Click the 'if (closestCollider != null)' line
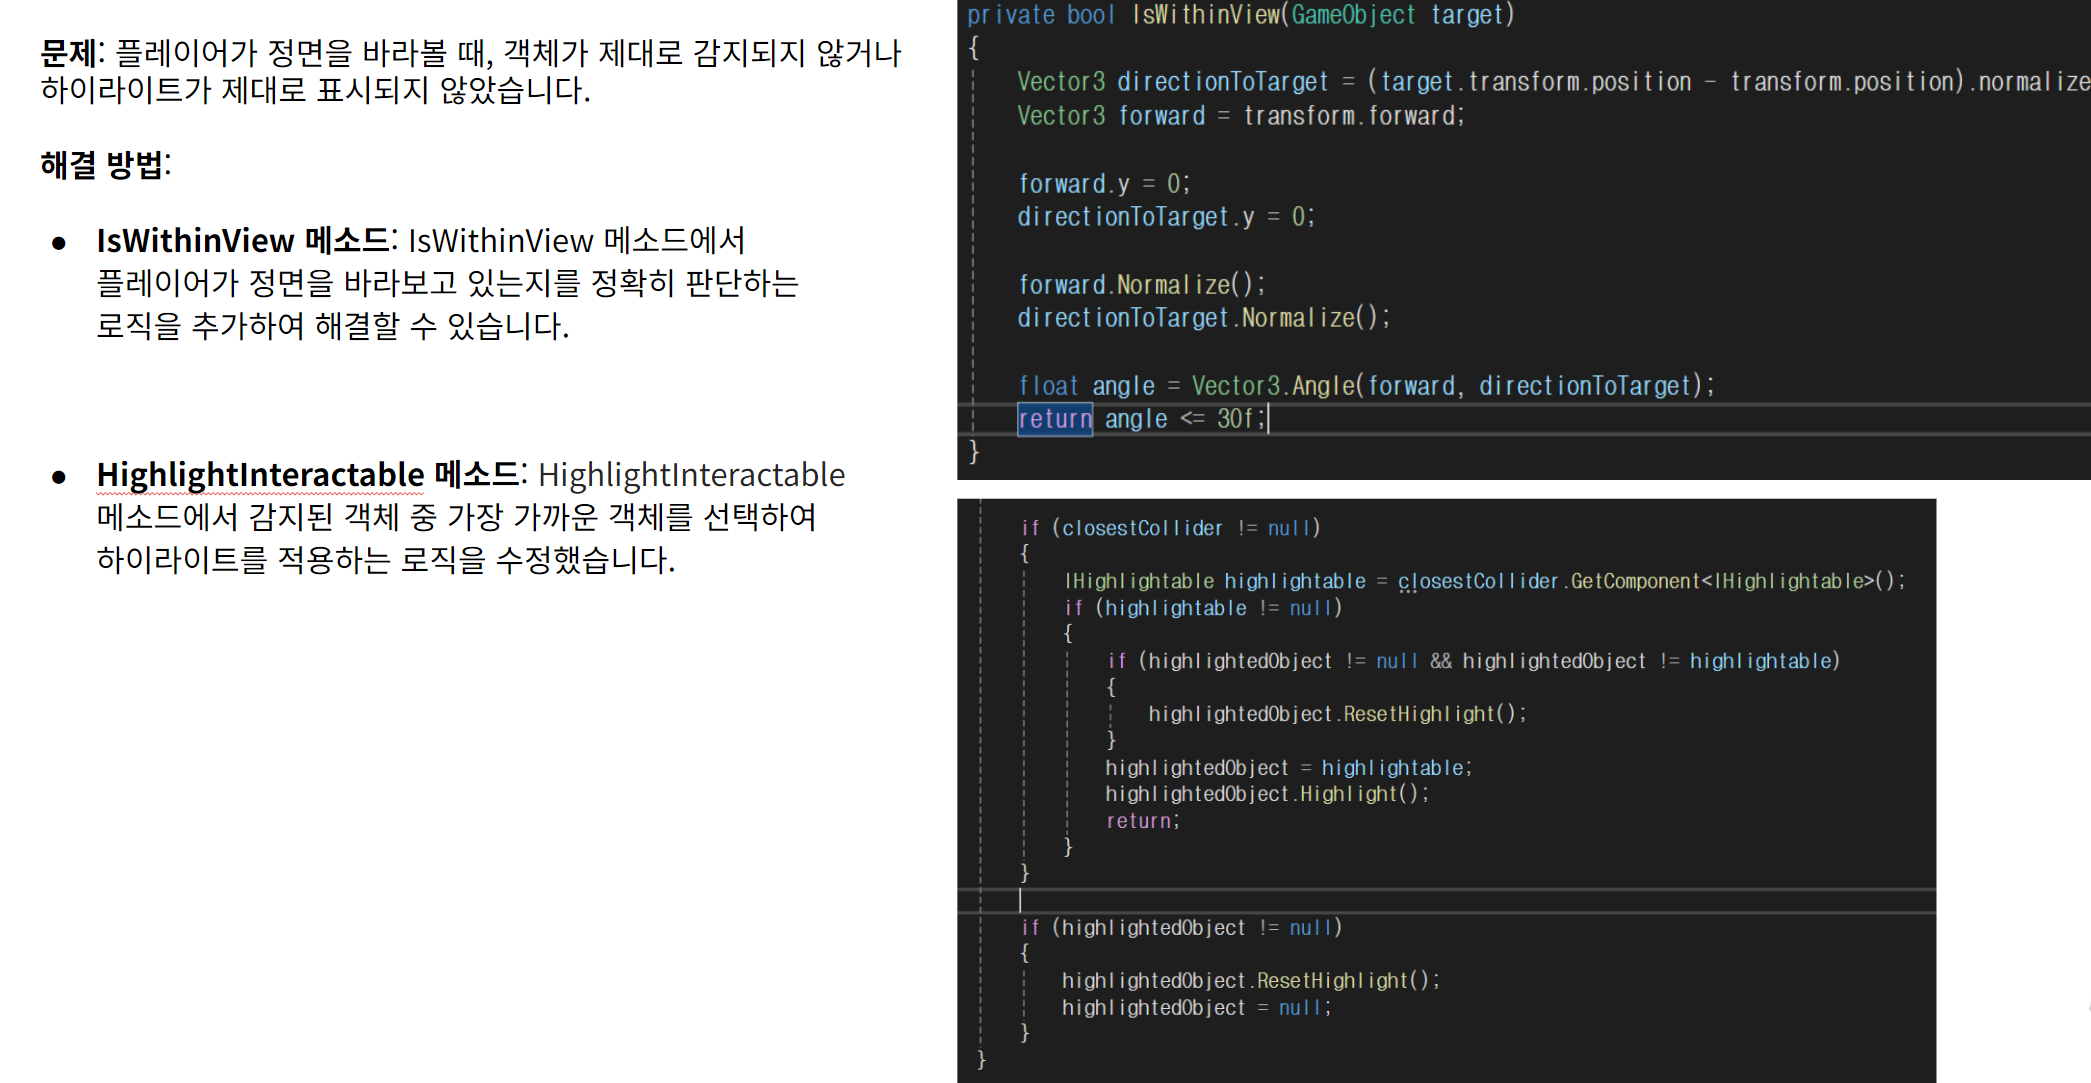Screen dimensions: 2091x1083 (x=1170, y=528)
